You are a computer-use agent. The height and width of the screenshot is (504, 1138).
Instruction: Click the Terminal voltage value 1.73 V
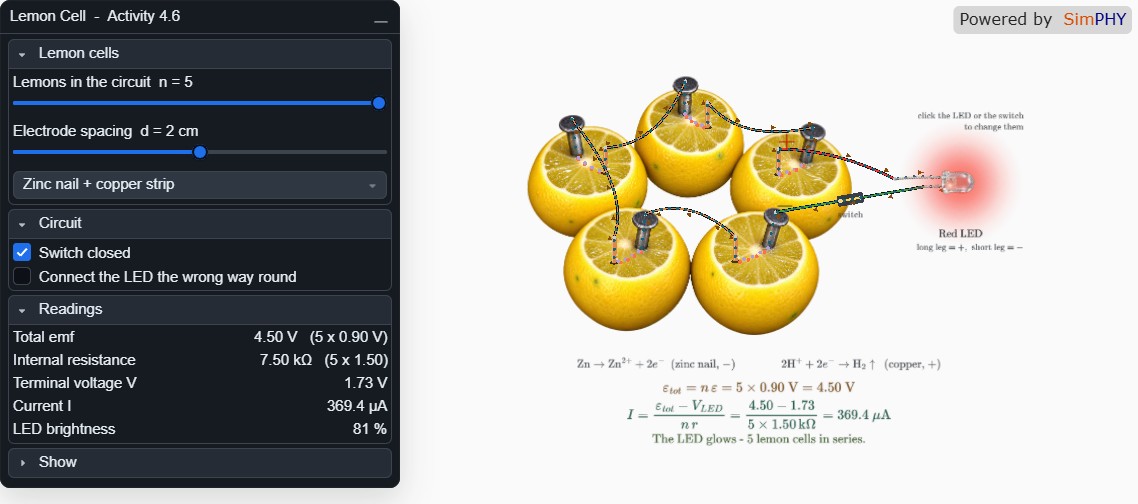pos(366,383)
